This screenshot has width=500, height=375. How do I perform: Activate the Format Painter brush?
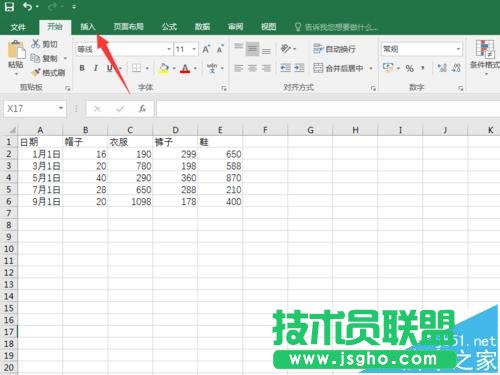(36, 72)
